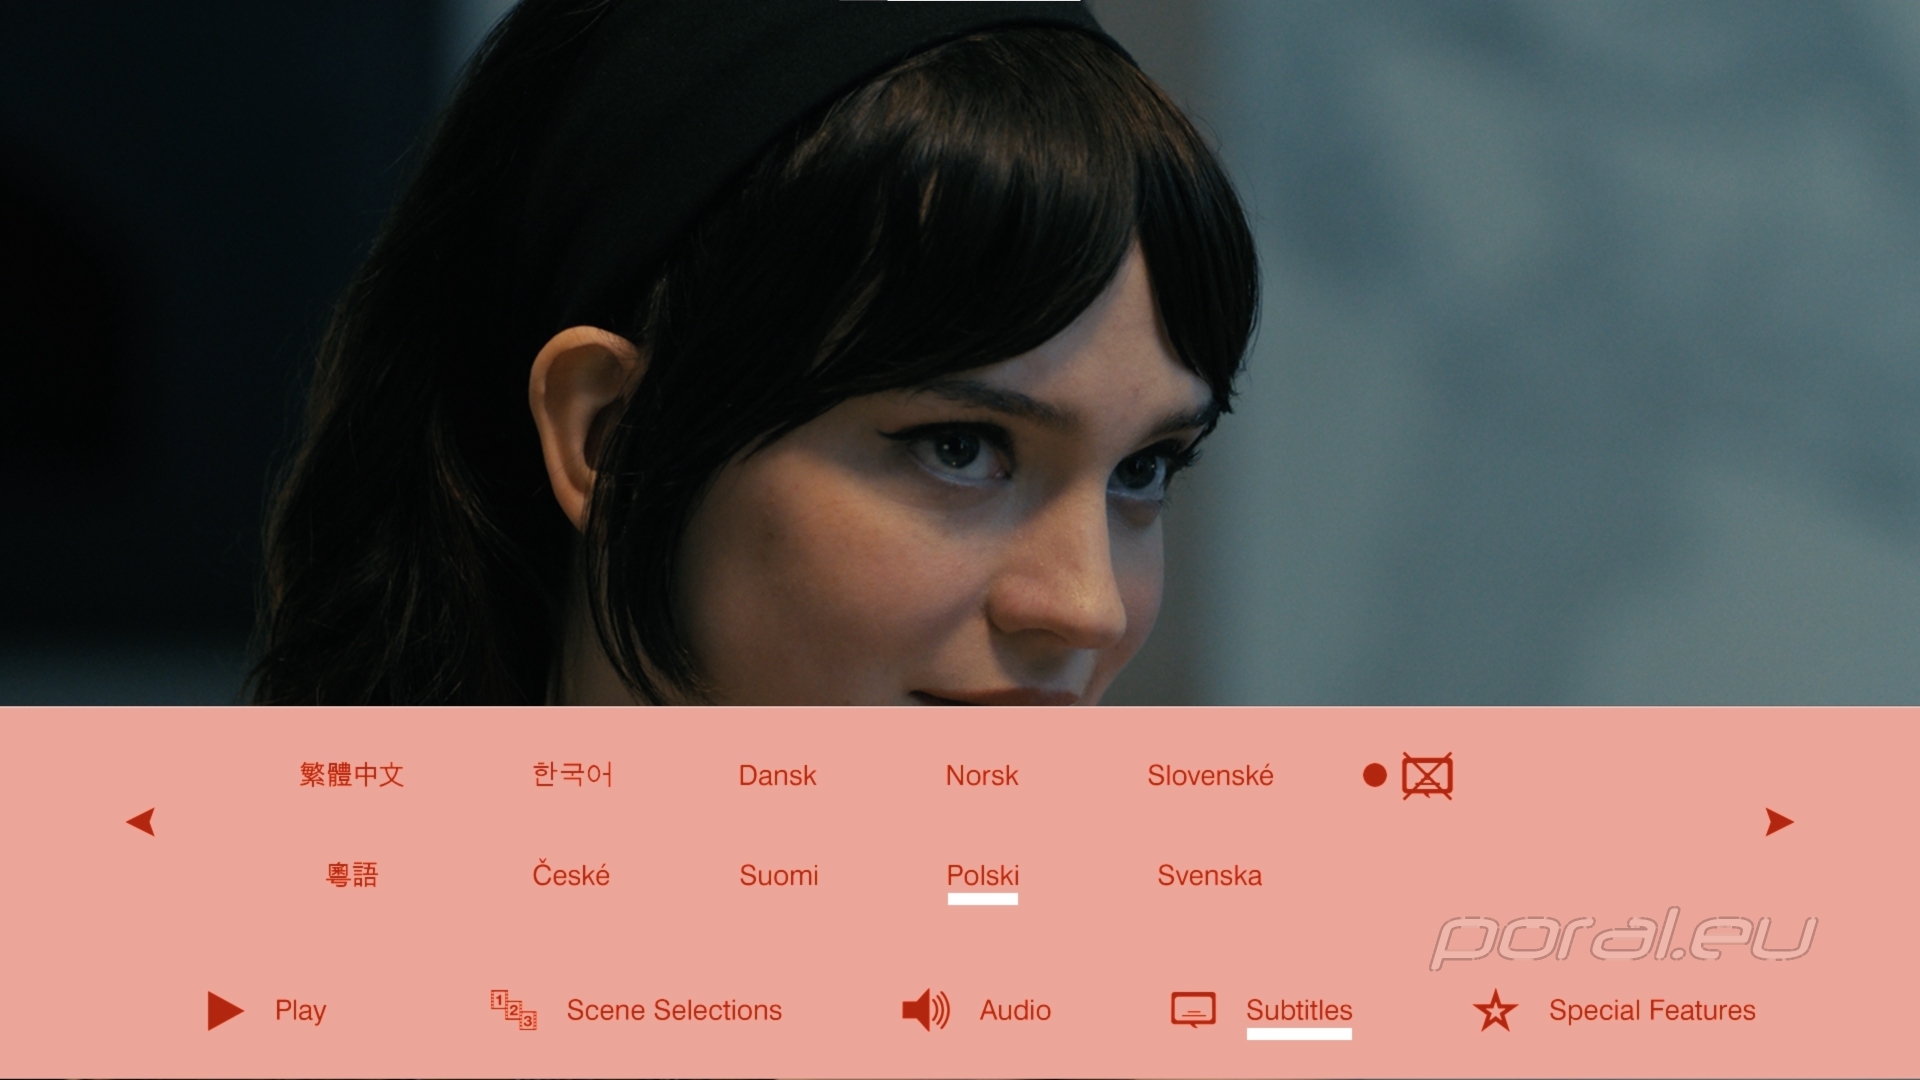The height and width of the screenshot is (1080, 1920).
Task: Click the Play triangle icon
Action: 225,1011
